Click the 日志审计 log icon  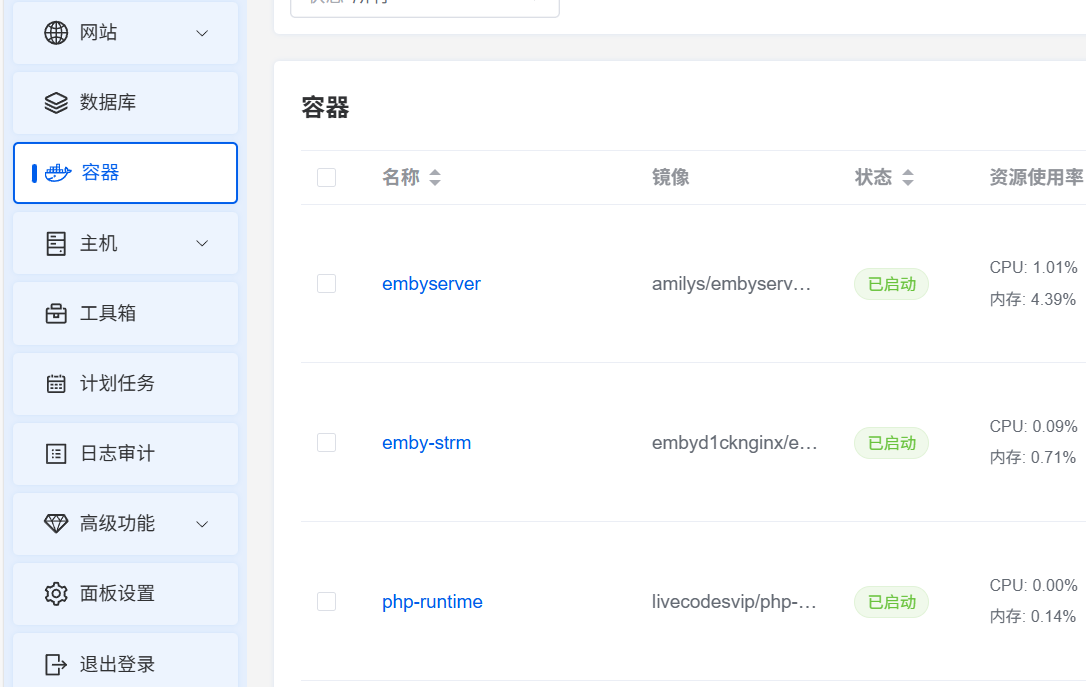[57, 453]
